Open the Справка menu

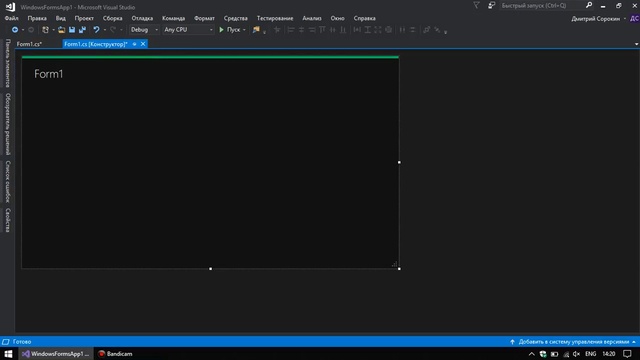364,18
